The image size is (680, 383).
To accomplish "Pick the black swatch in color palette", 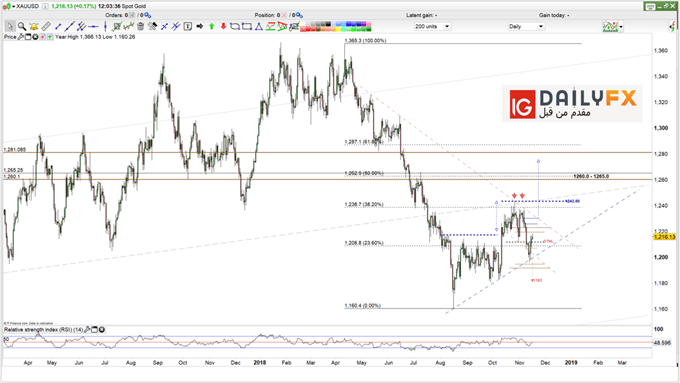I will click(x=328, y=24).
